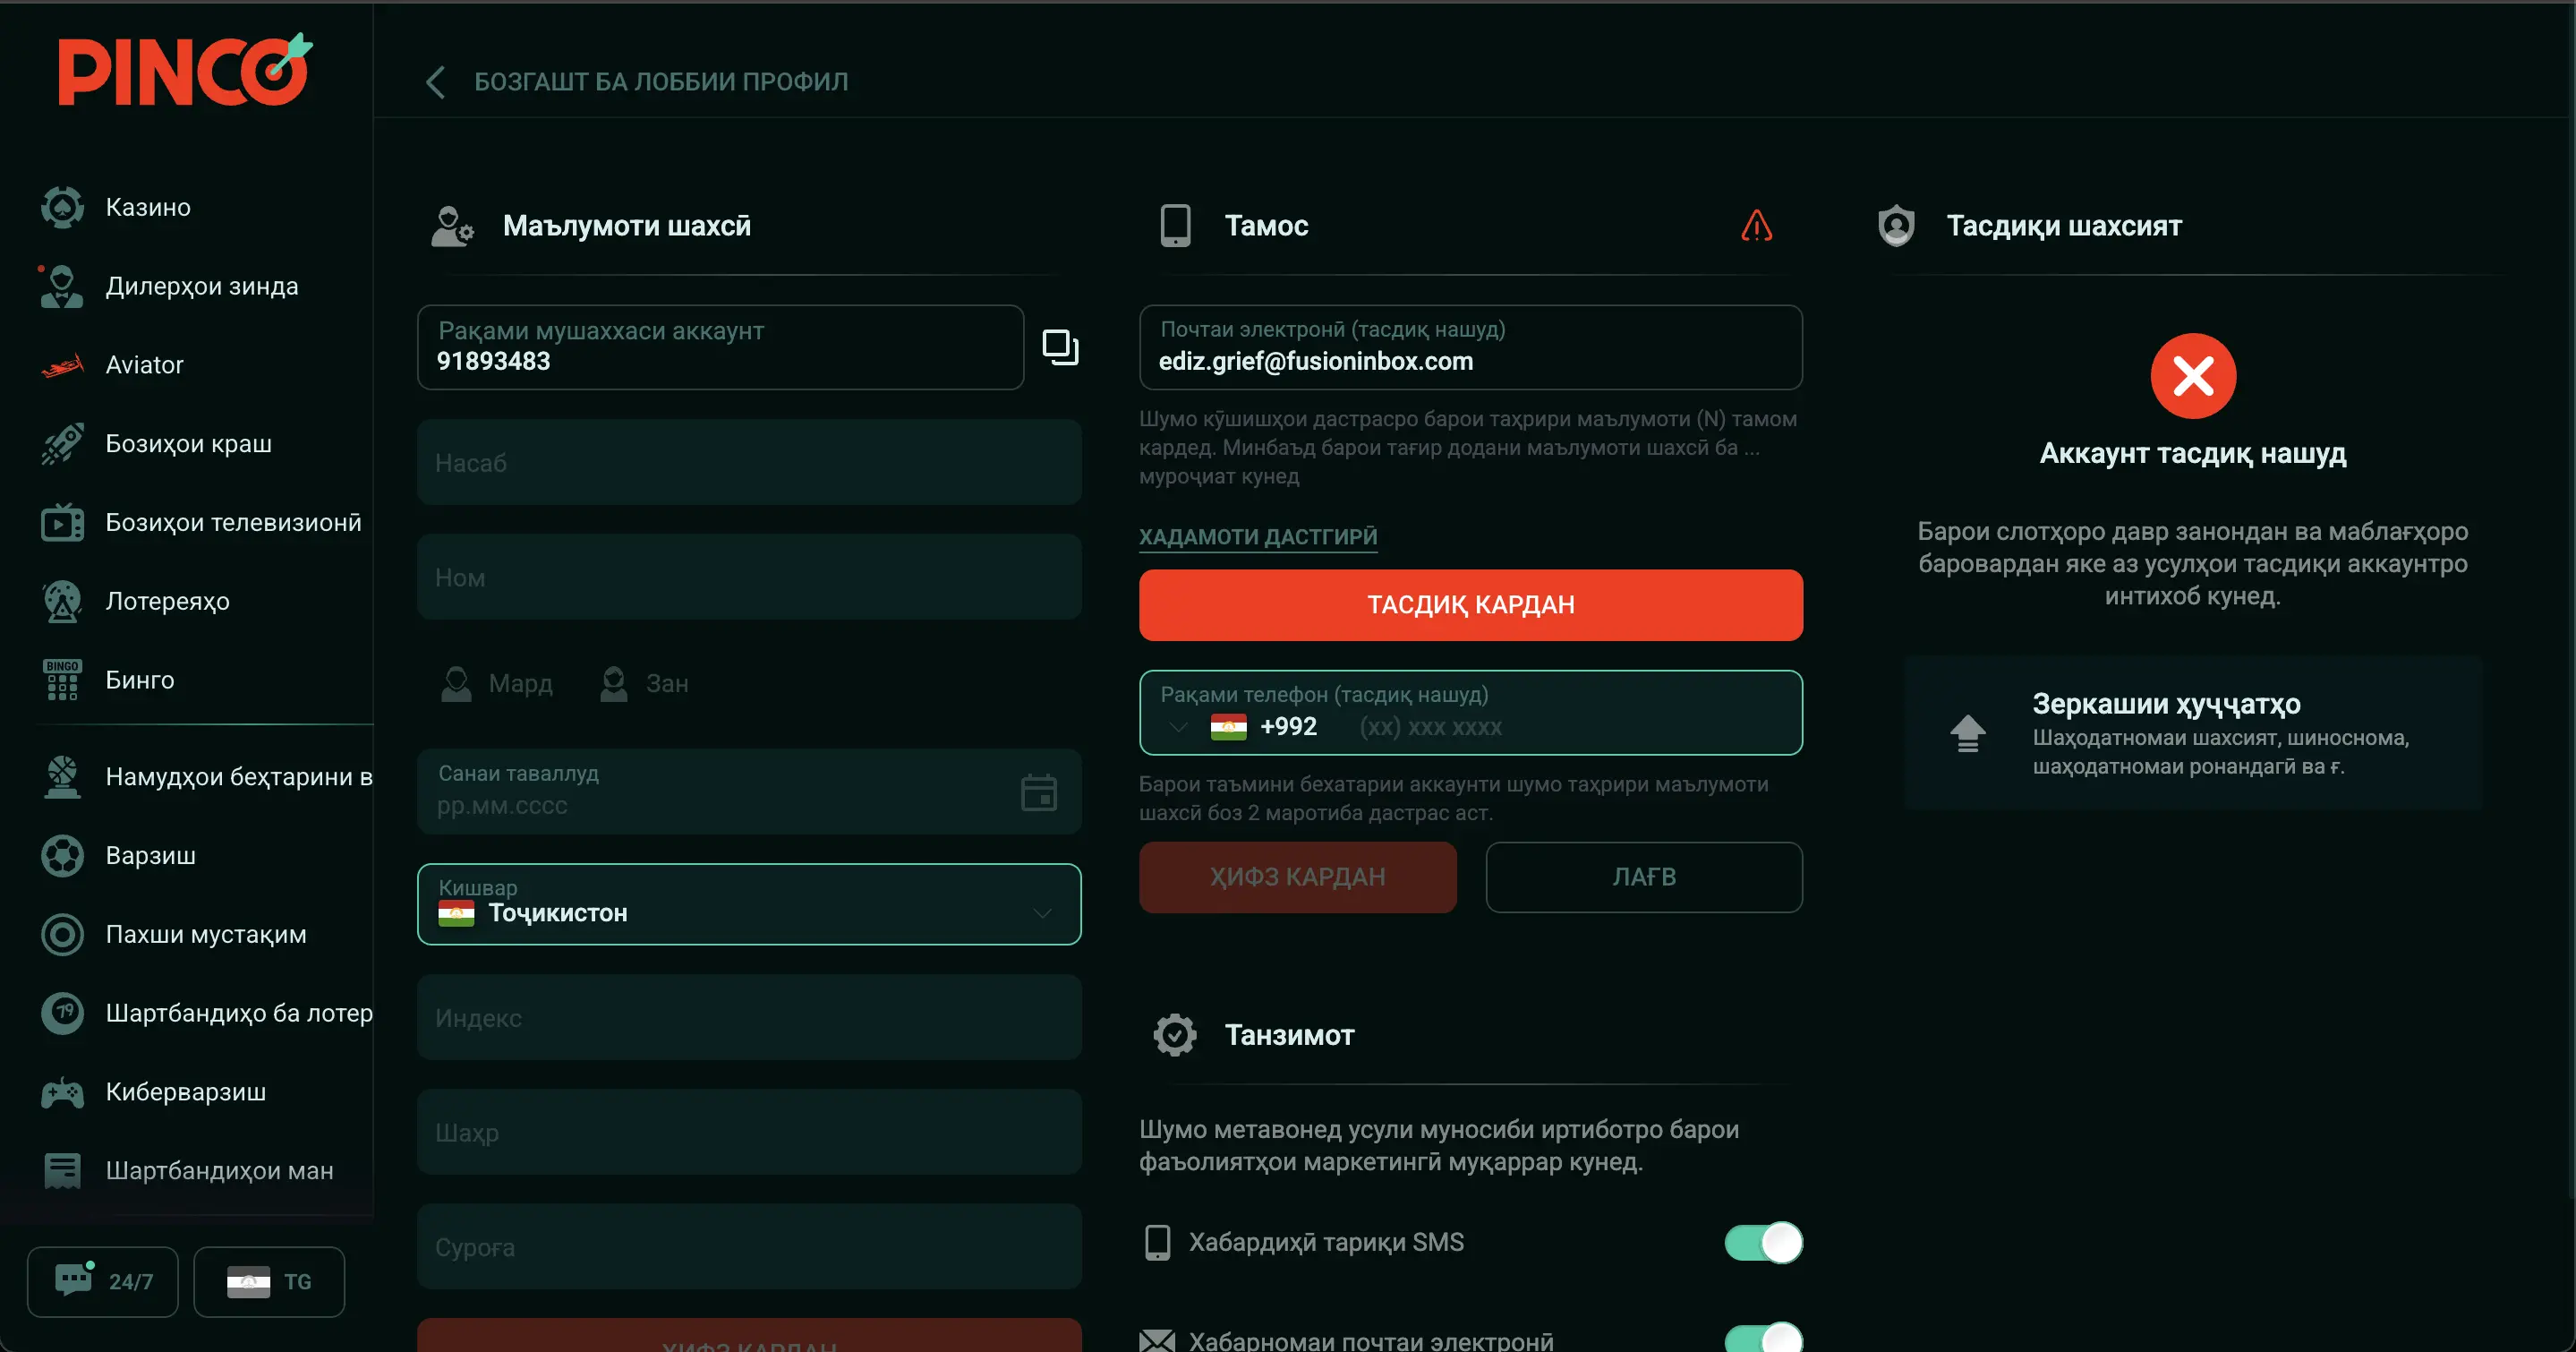This screenshot has width=2576, height=1352.
Task: Open the calendar date picker icon
Action: (x=1038, y=792)
